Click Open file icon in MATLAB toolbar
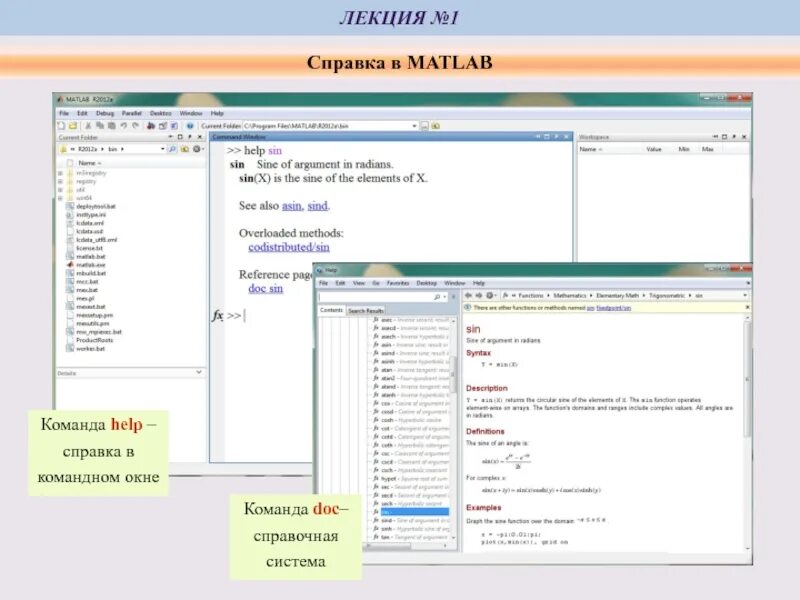 pyautogui.click(x=73, y=126)
